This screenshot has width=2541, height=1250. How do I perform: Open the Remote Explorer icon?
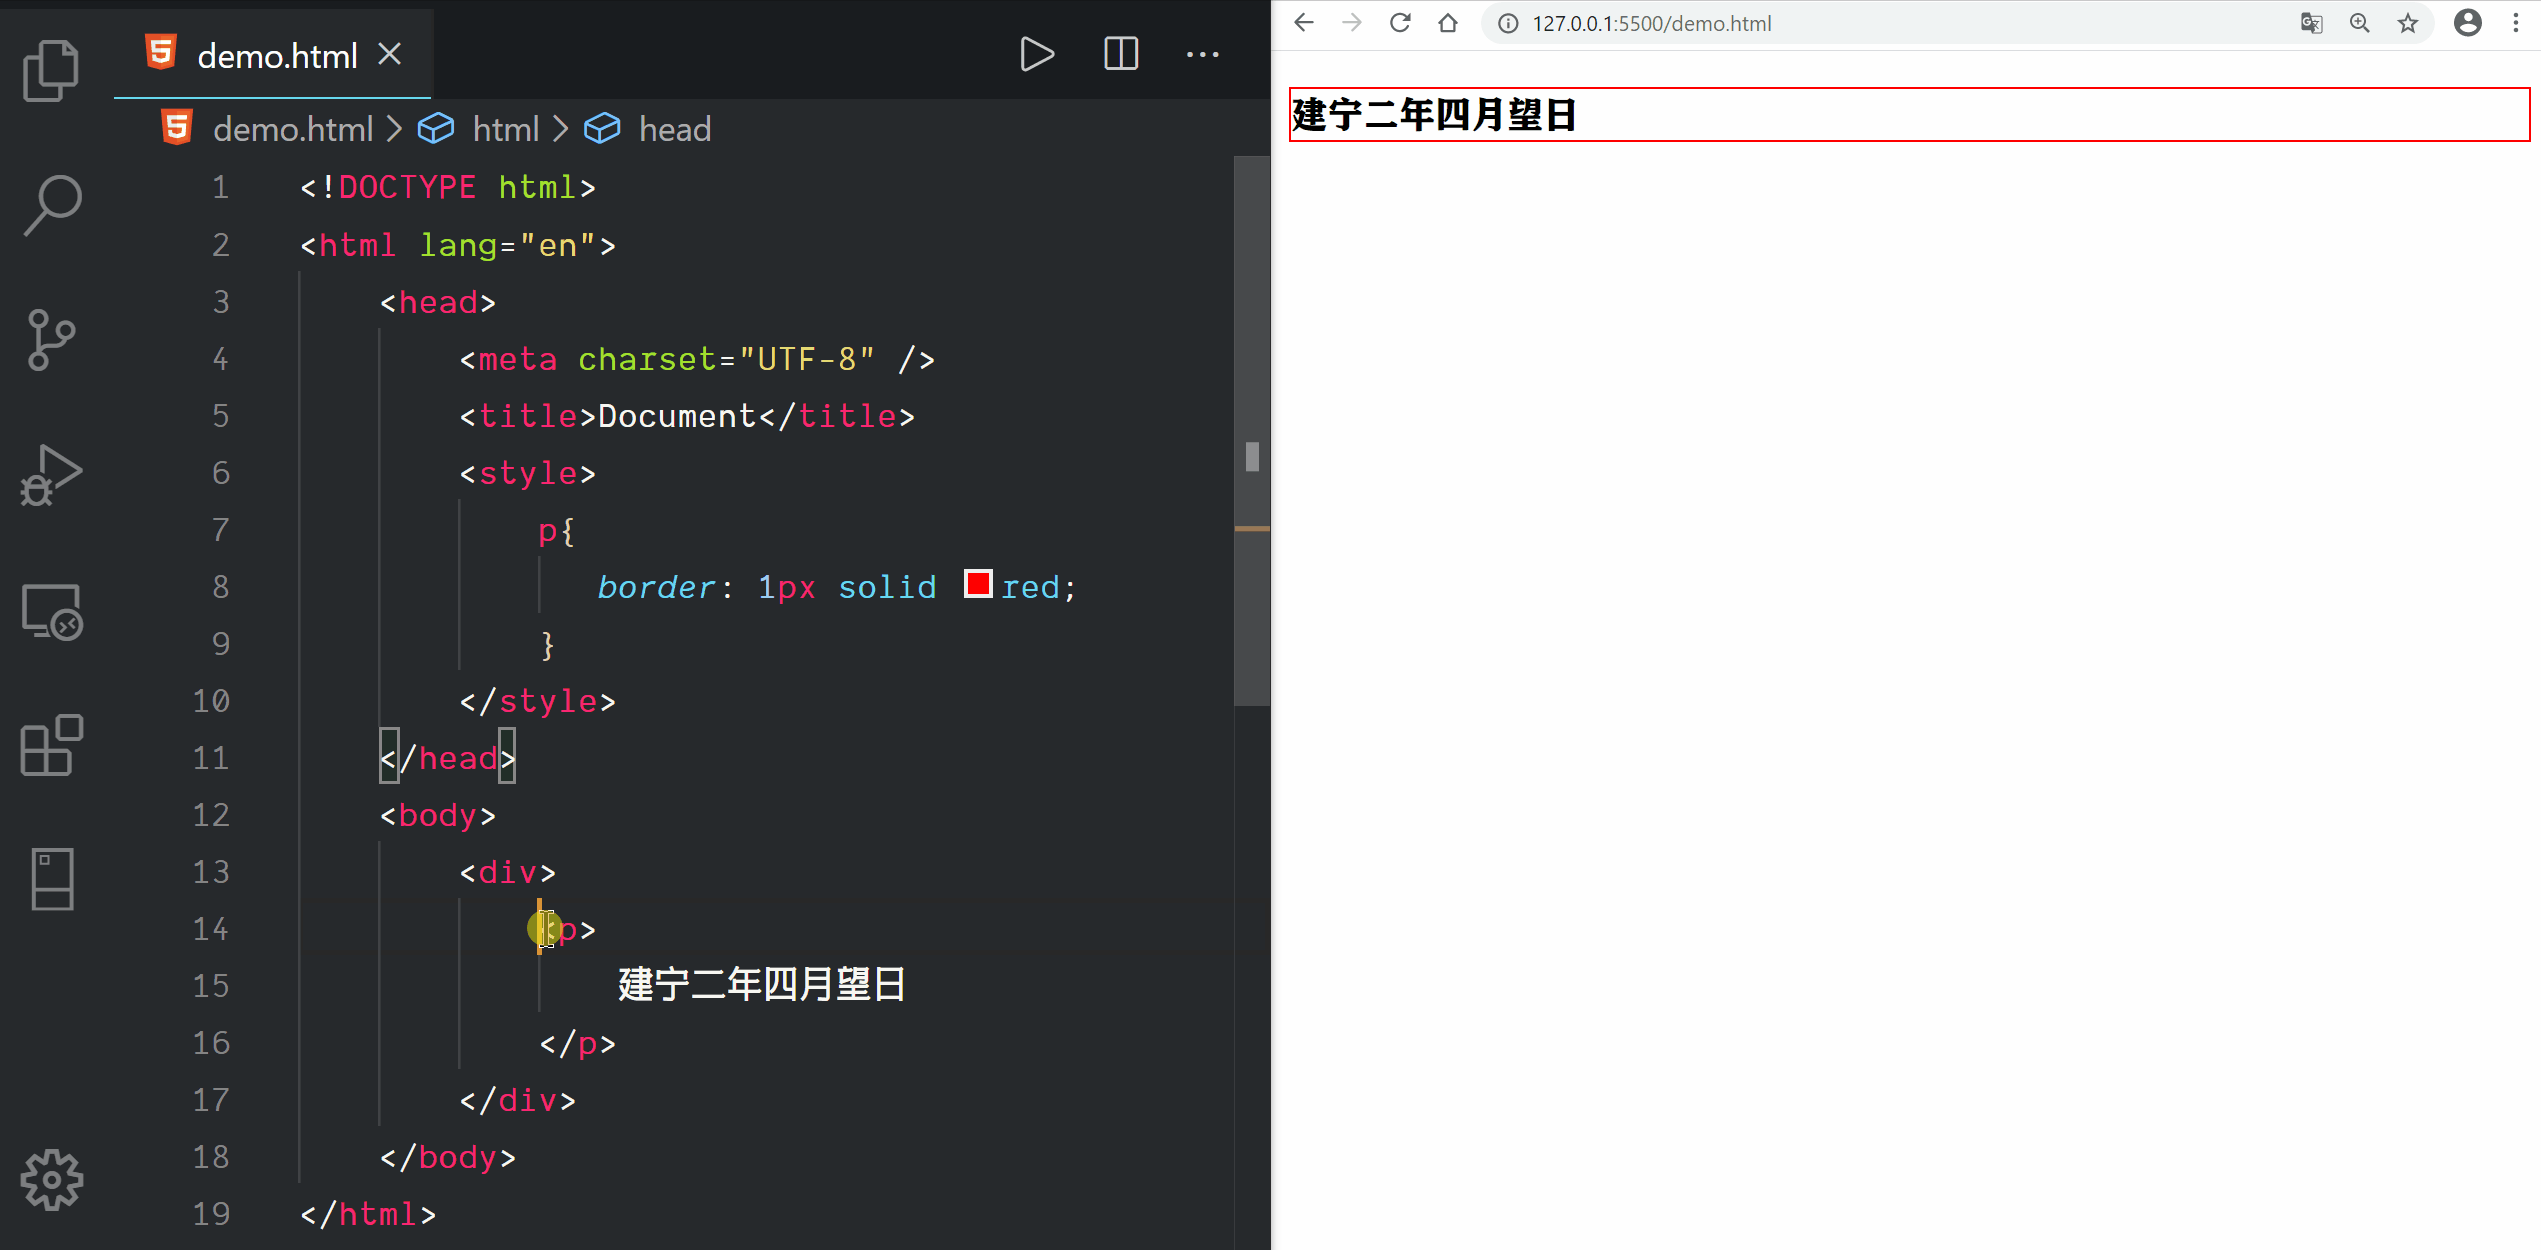pos(51,611)
